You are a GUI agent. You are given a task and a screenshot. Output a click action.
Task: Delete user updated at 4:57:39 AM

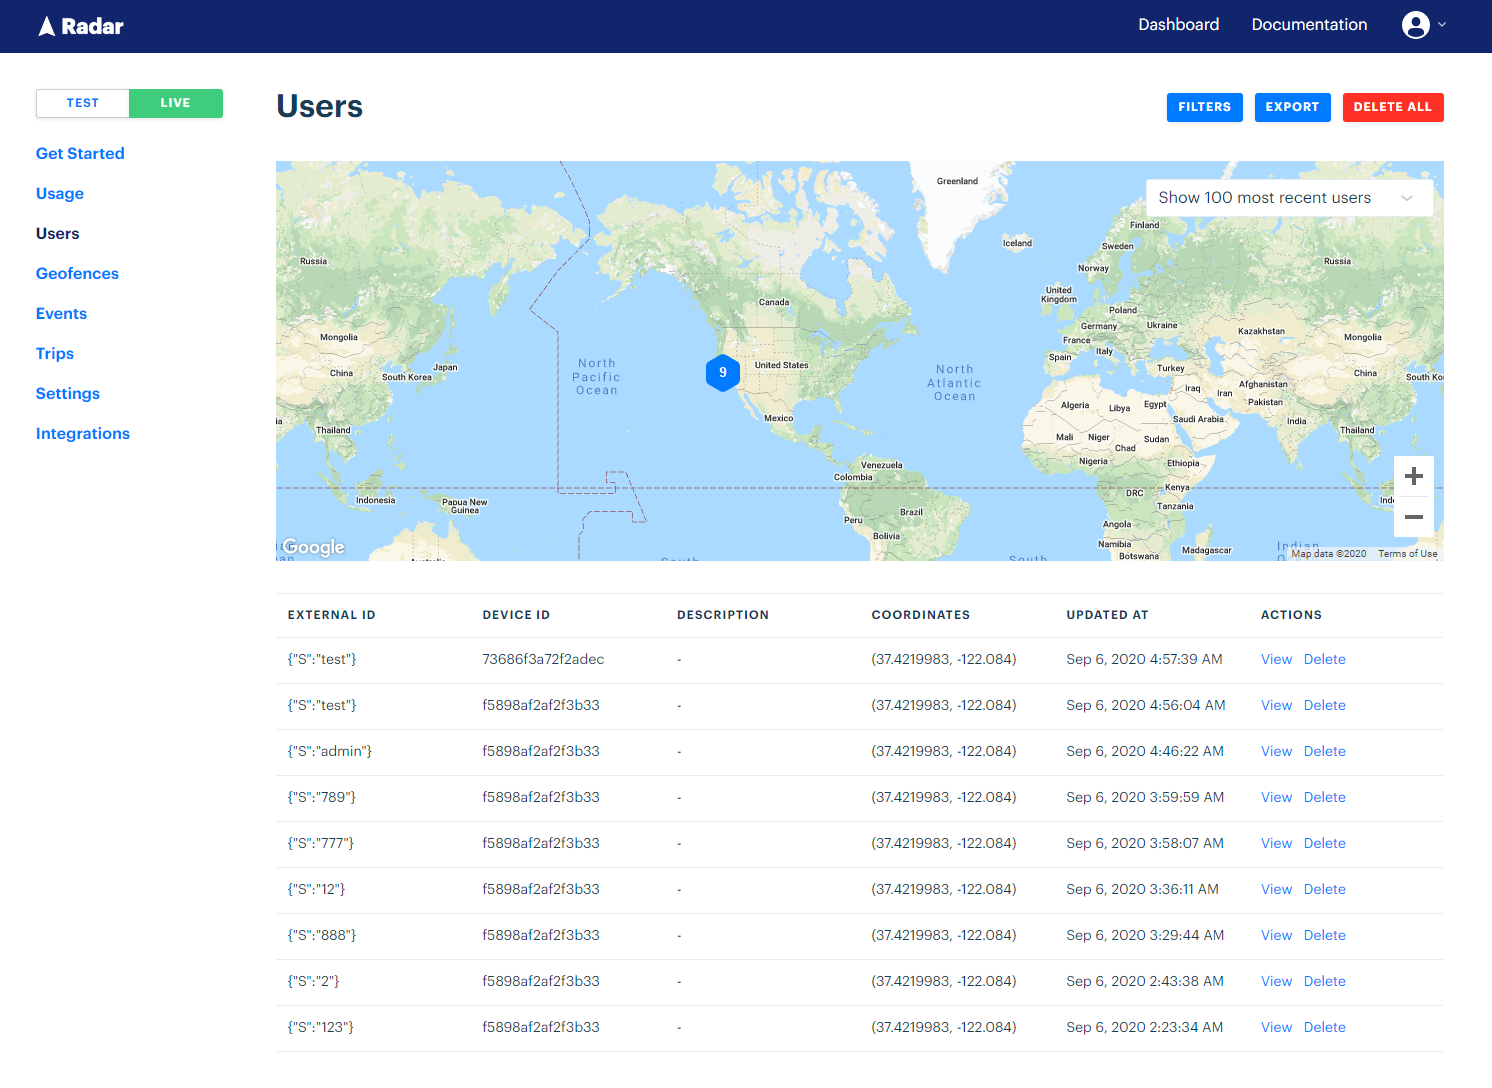coord(1324,659)
